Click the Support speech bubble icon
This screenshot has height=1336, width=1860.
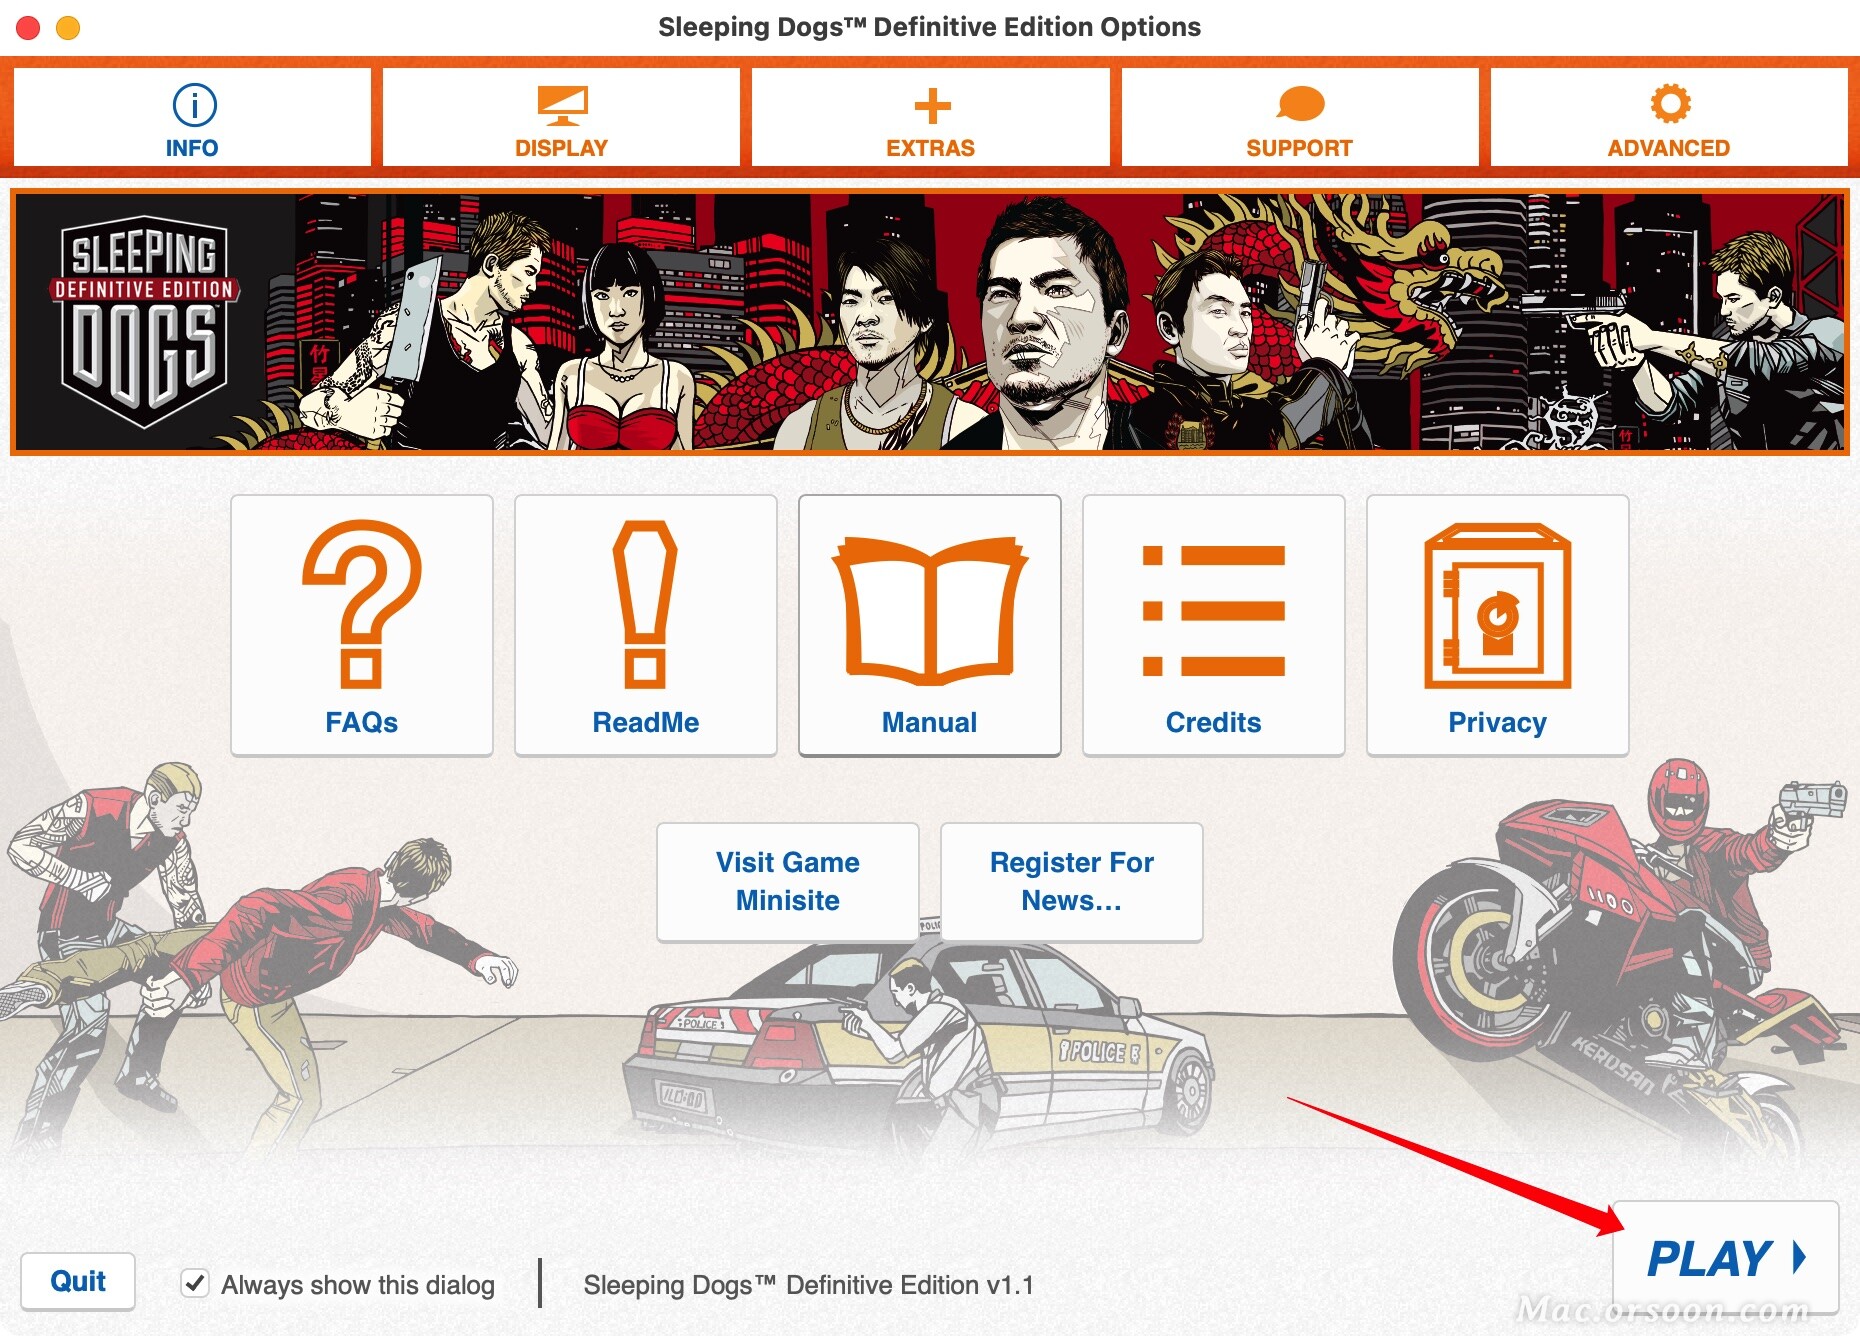1300,104
